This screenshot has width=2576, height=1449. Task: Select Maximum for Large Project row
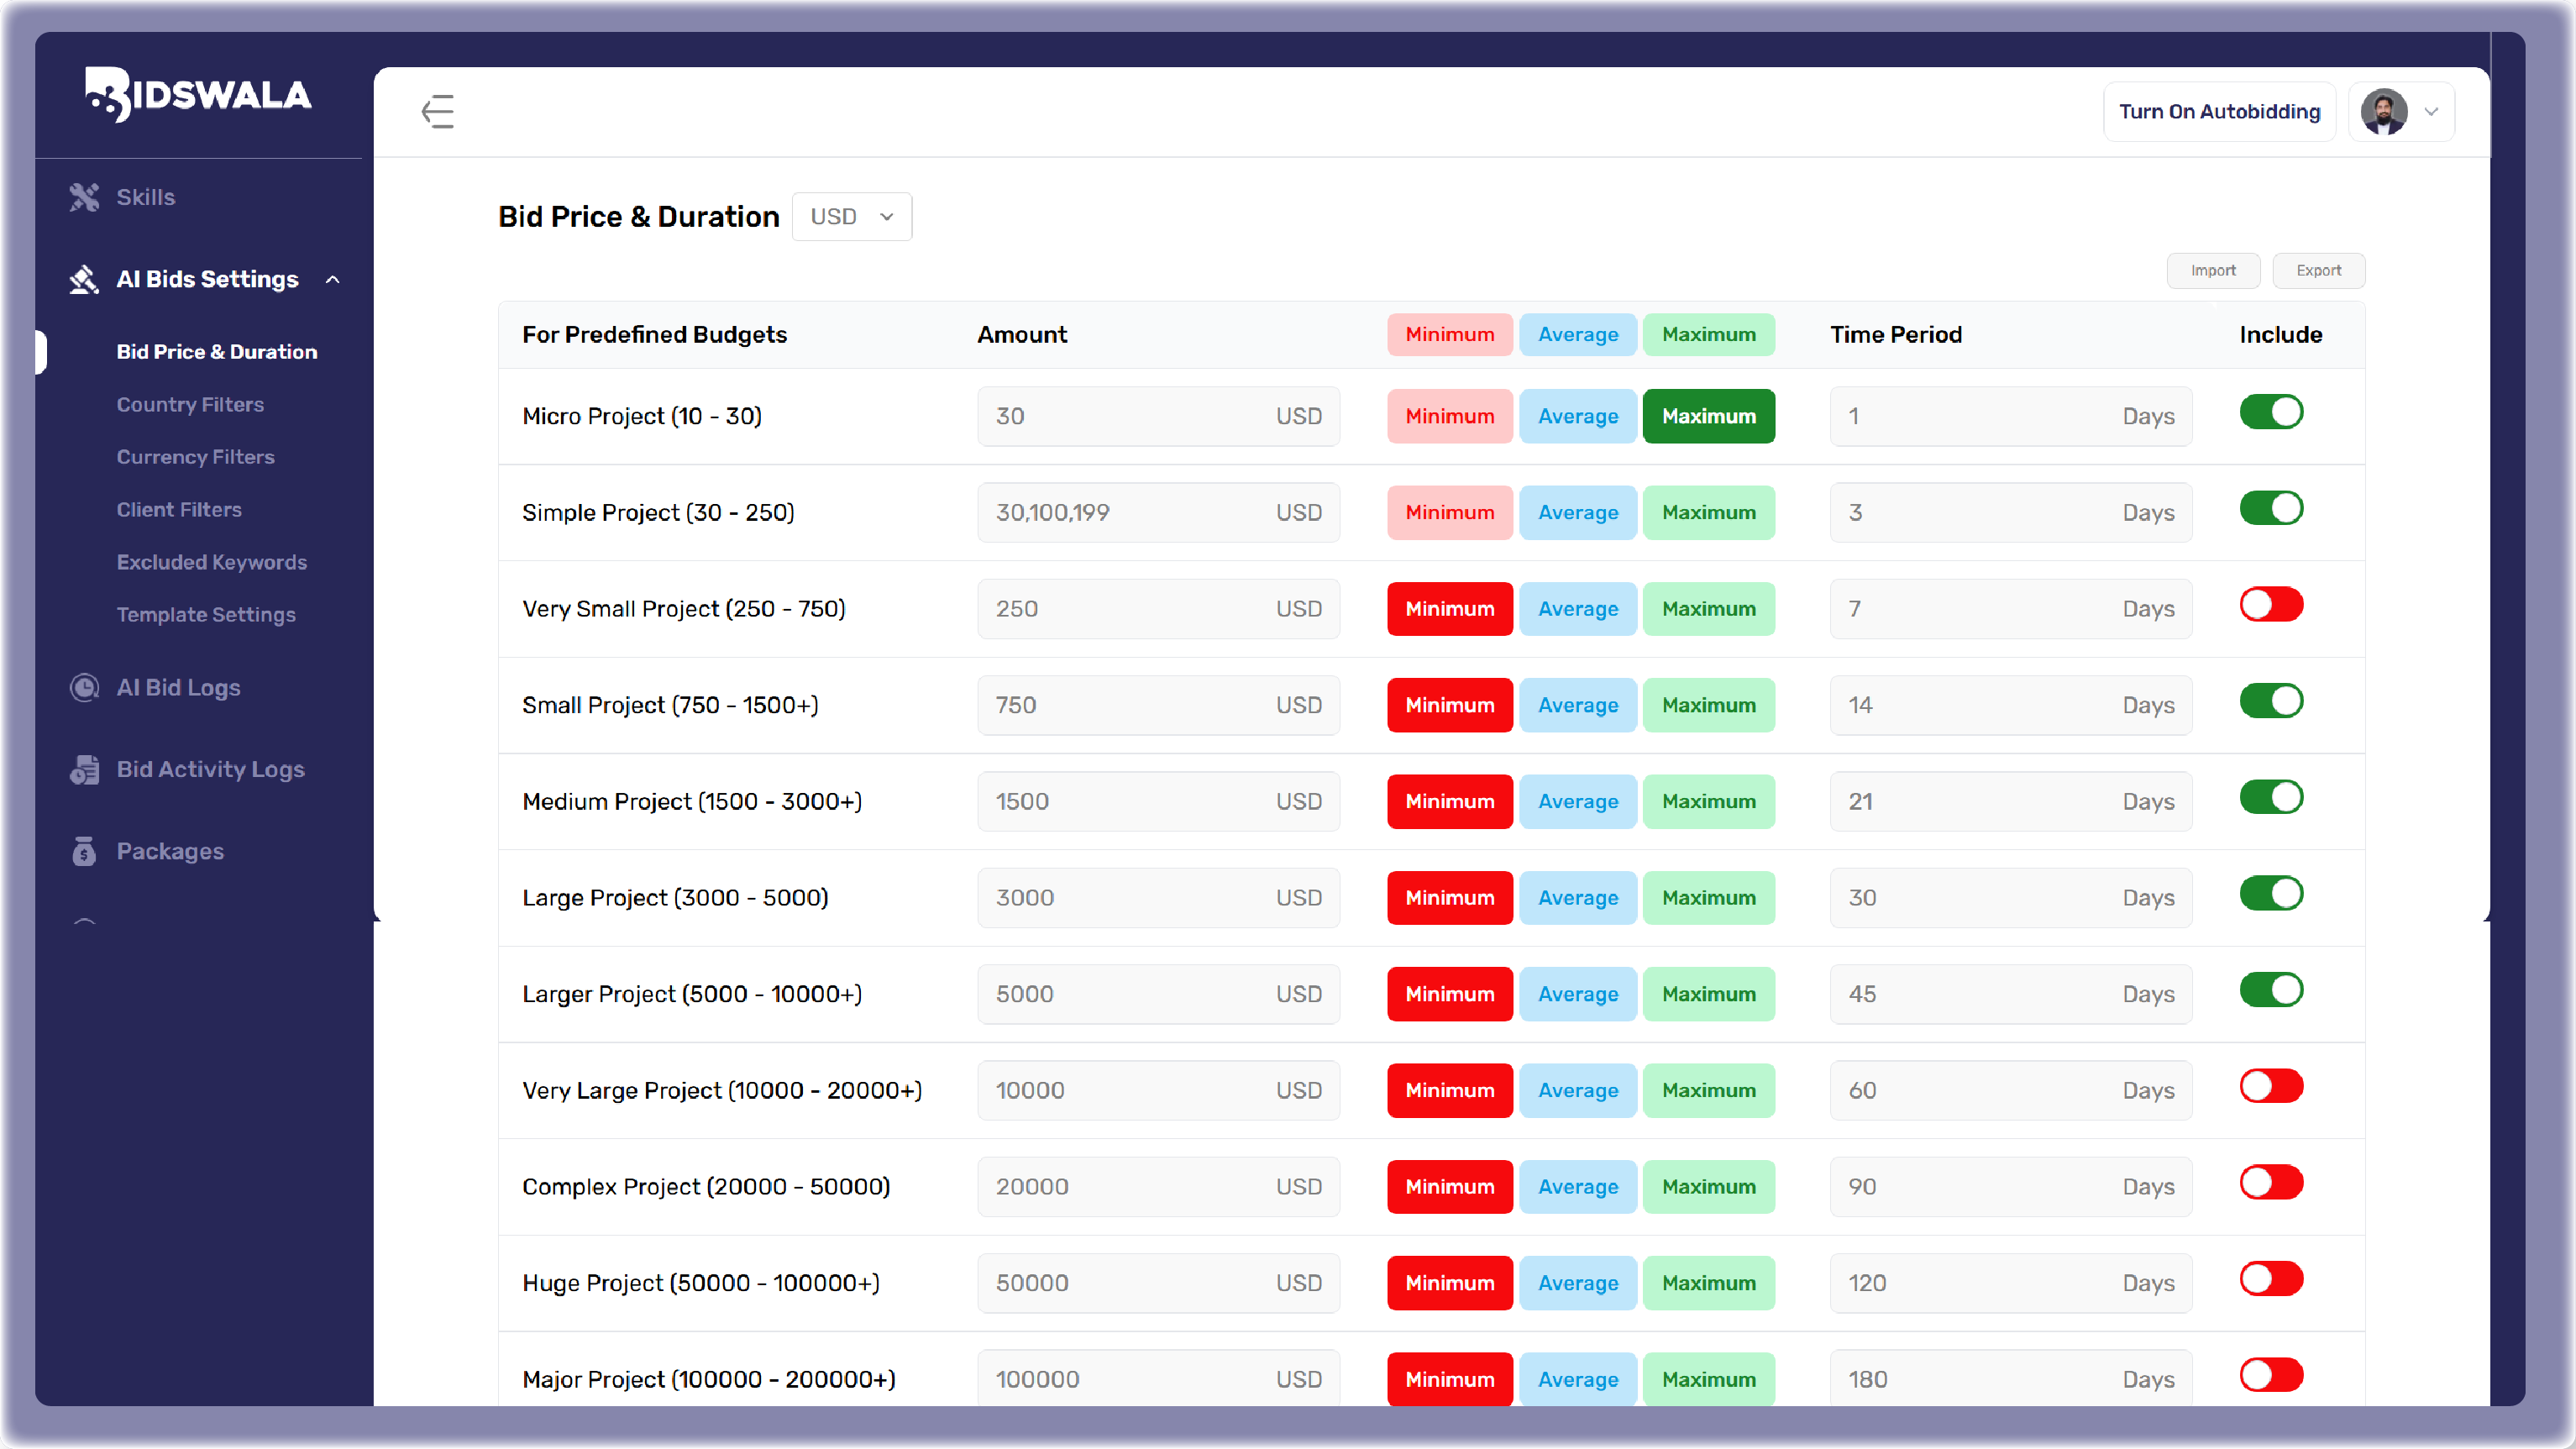point(1708,898)
